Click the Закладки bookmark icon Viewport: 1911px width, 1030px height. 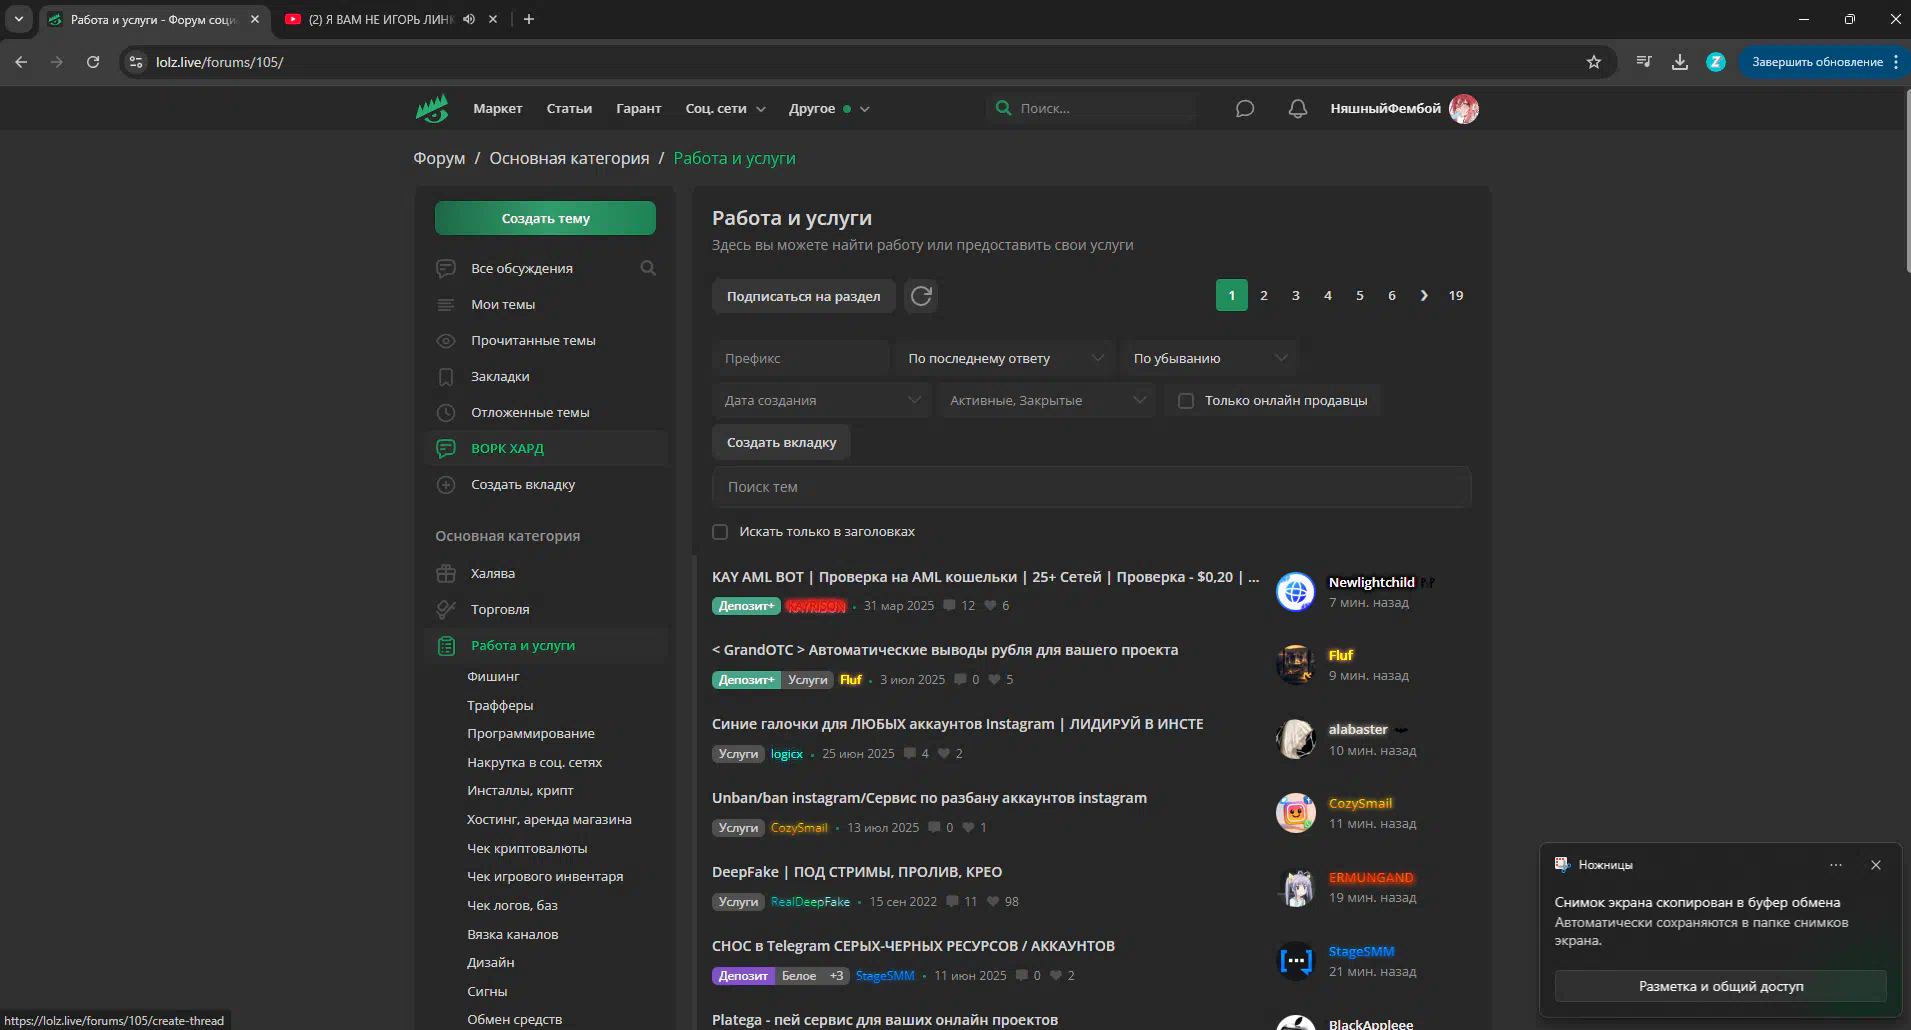446,376
